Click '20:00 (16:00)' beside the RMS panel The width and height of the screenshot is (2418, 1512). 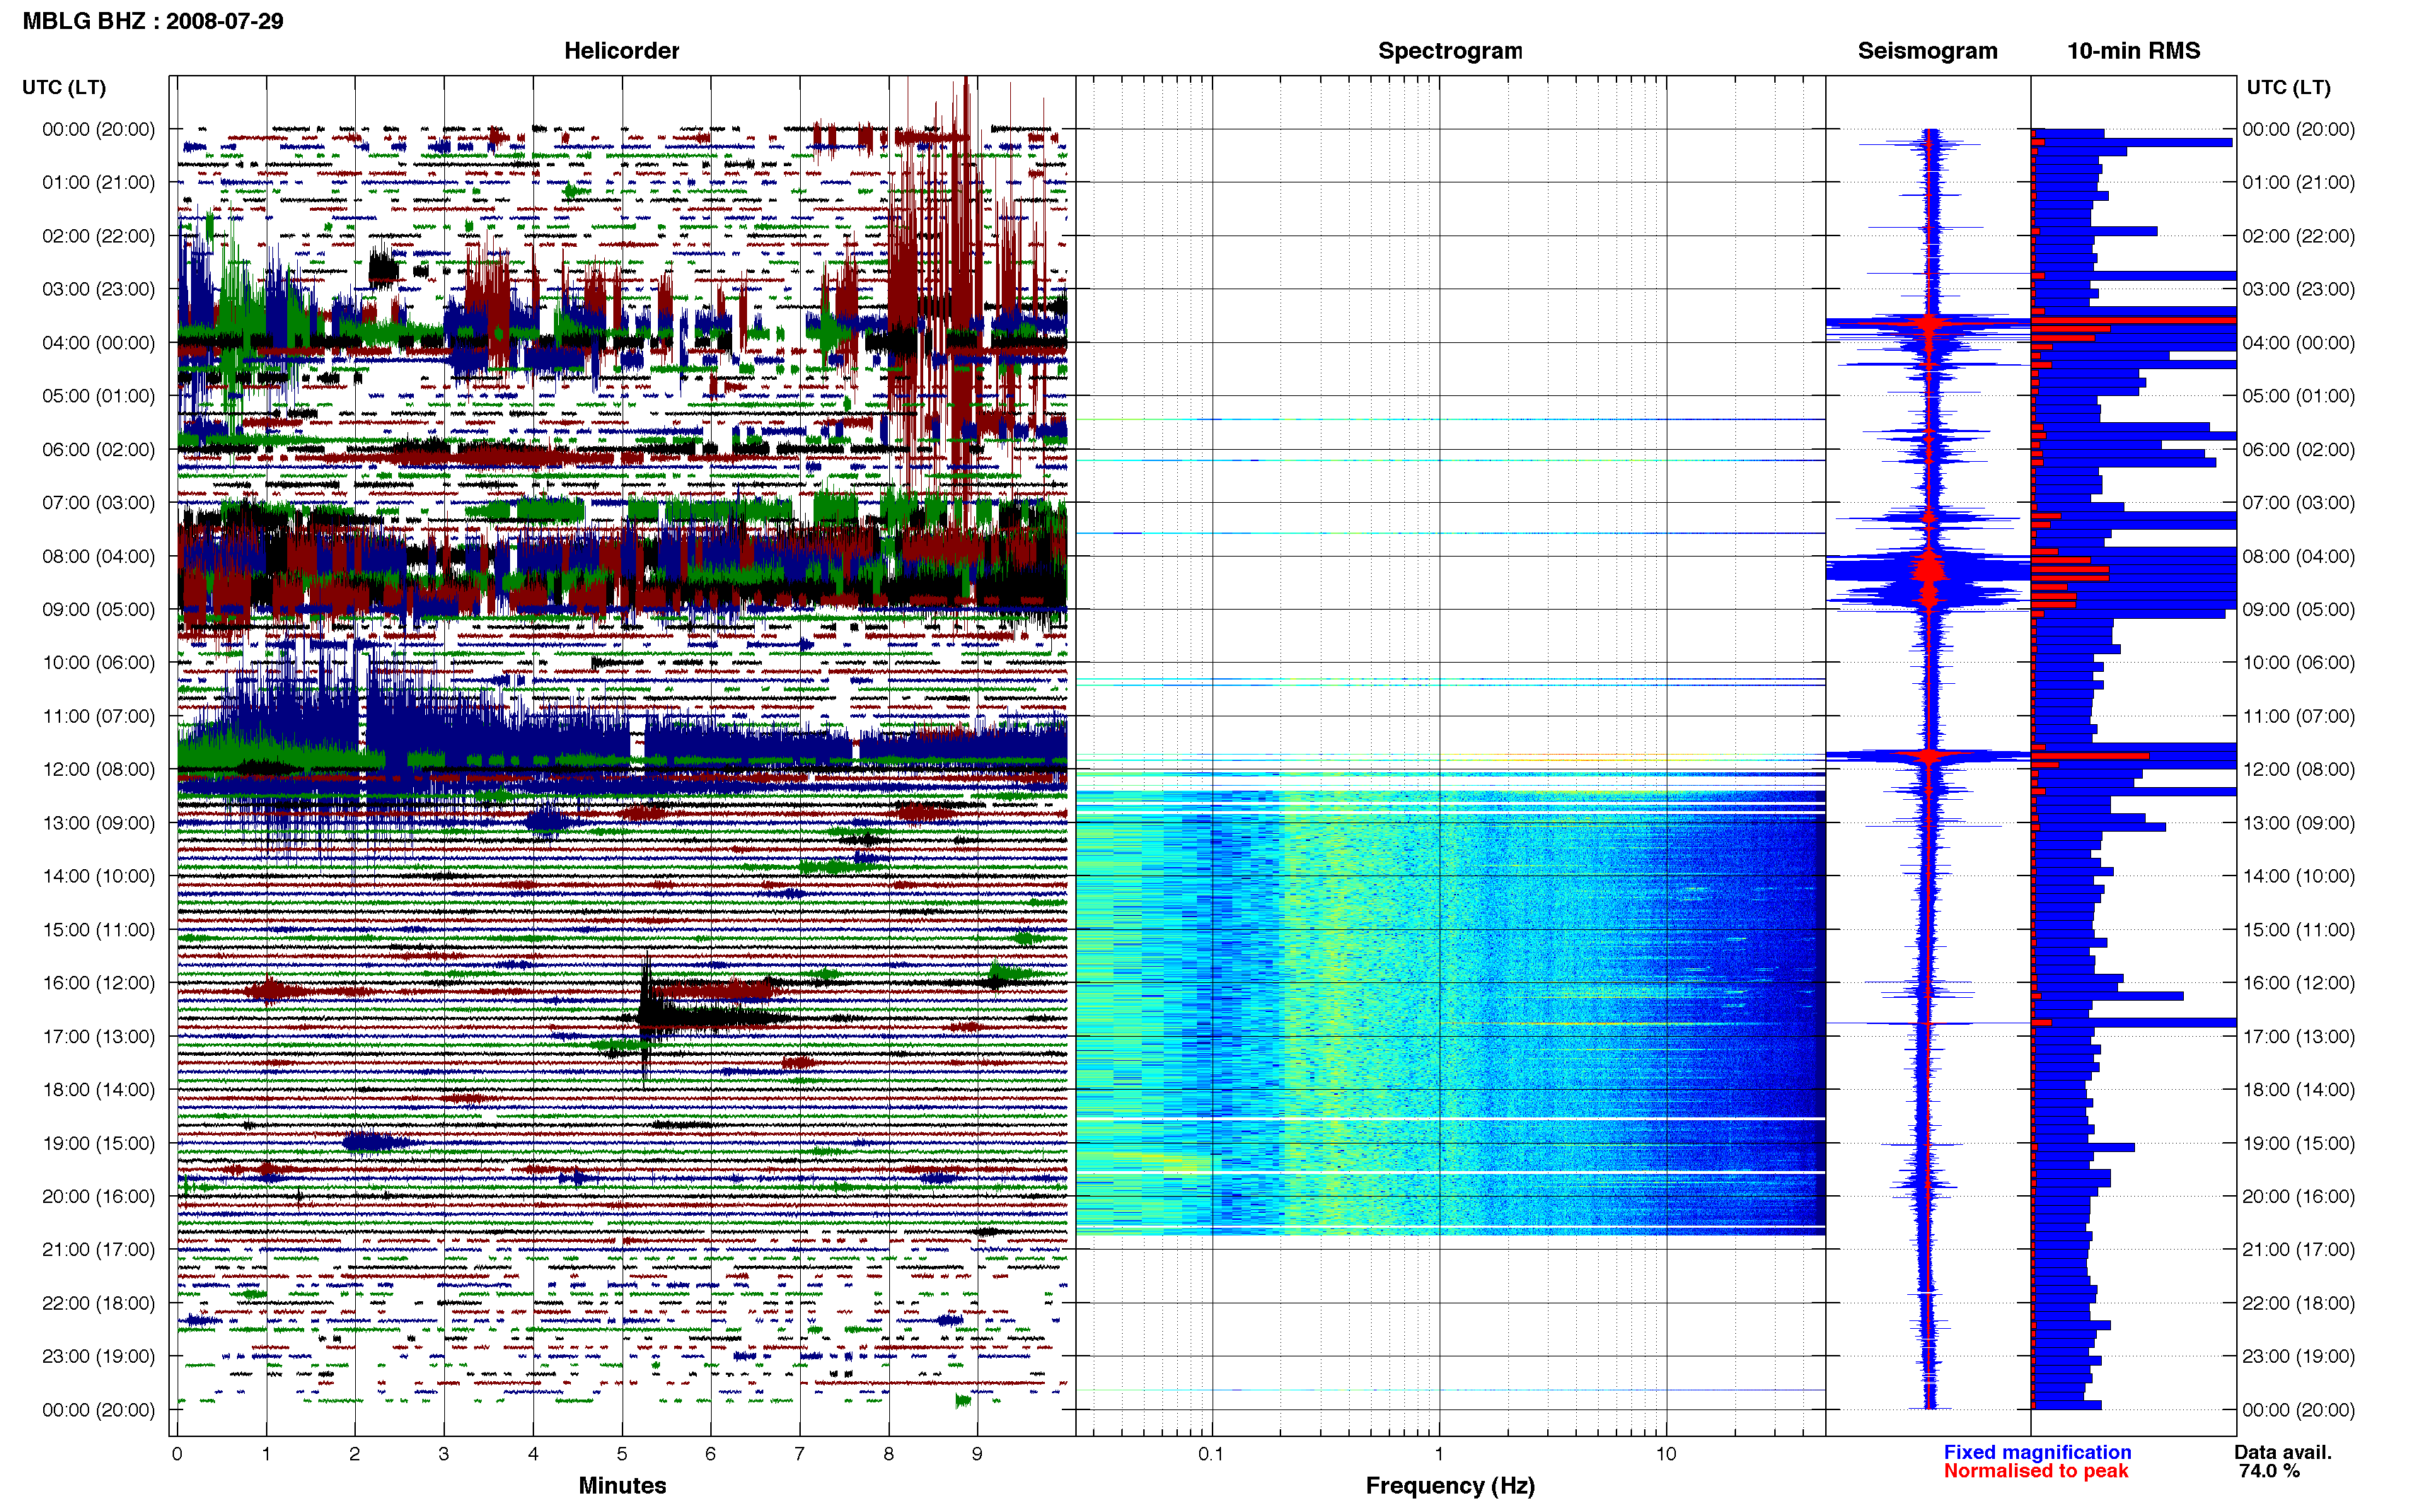[2298, 1196]
